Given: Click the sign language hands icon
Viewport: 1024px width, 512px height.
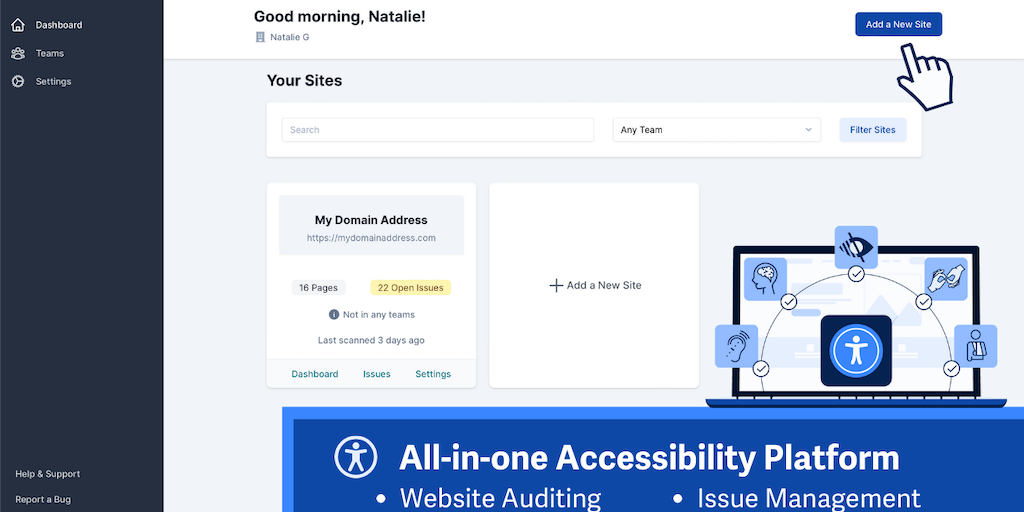Looking at the screenshot, I should pyautogui.click(x=946, y=278).
